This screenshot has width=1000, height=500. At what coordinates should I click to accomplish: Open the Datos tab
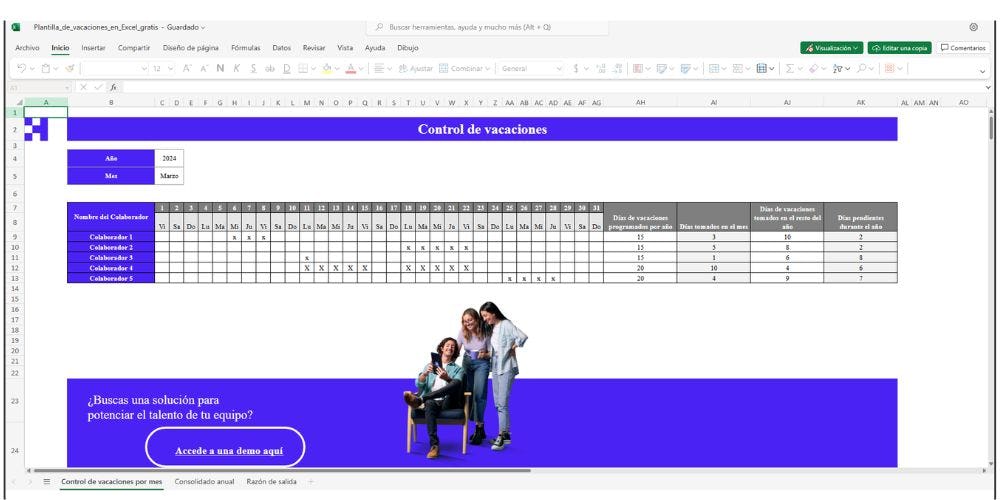point(281,48)
